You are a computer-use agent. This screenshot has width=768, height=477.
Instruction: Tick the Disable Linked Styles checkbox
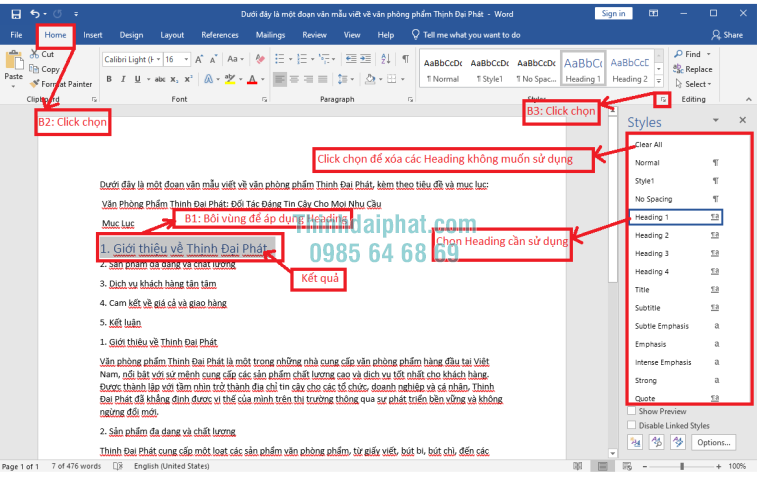[x=632, y=425]
